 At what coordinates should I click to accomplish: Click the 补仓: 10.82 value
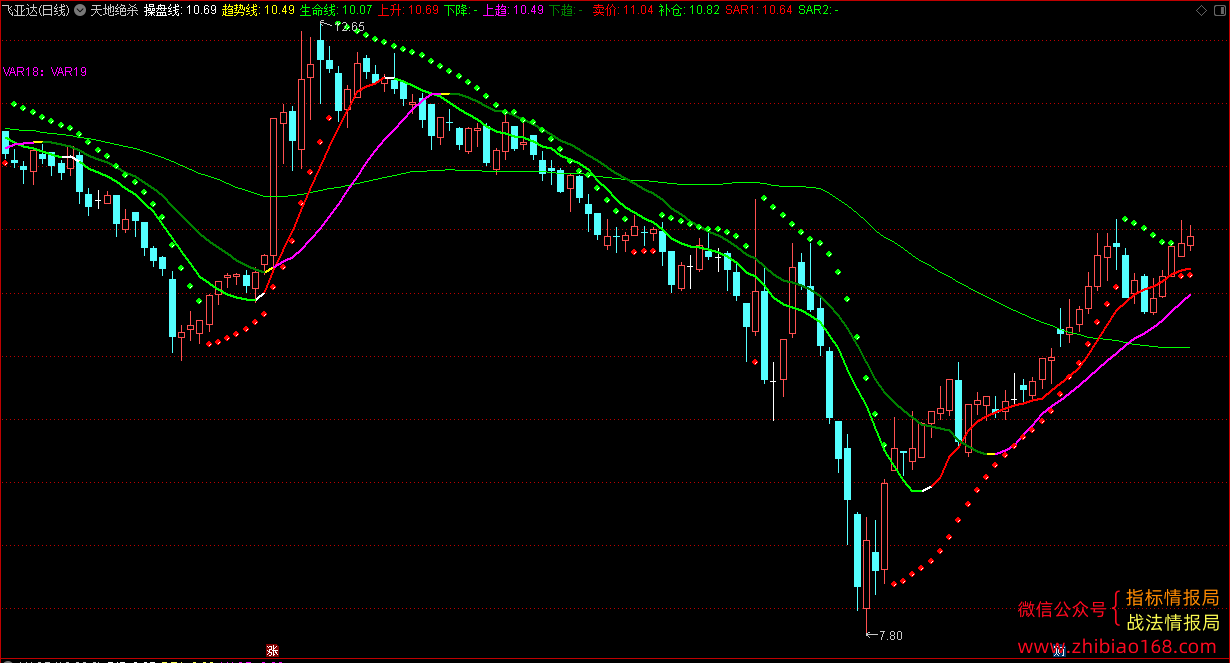[x=689, y=10]
